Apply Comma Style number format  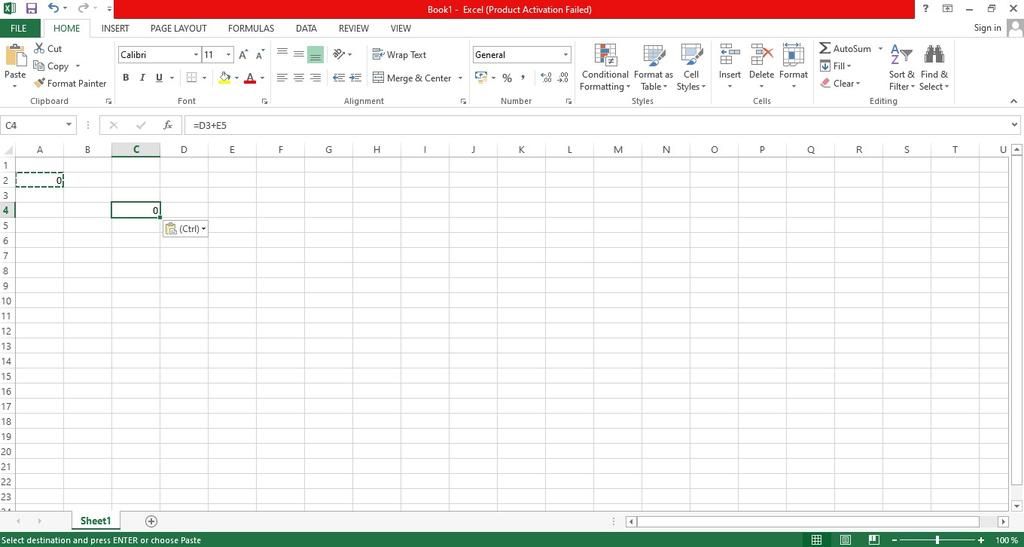pyautogui.click(x=522, y=78)
